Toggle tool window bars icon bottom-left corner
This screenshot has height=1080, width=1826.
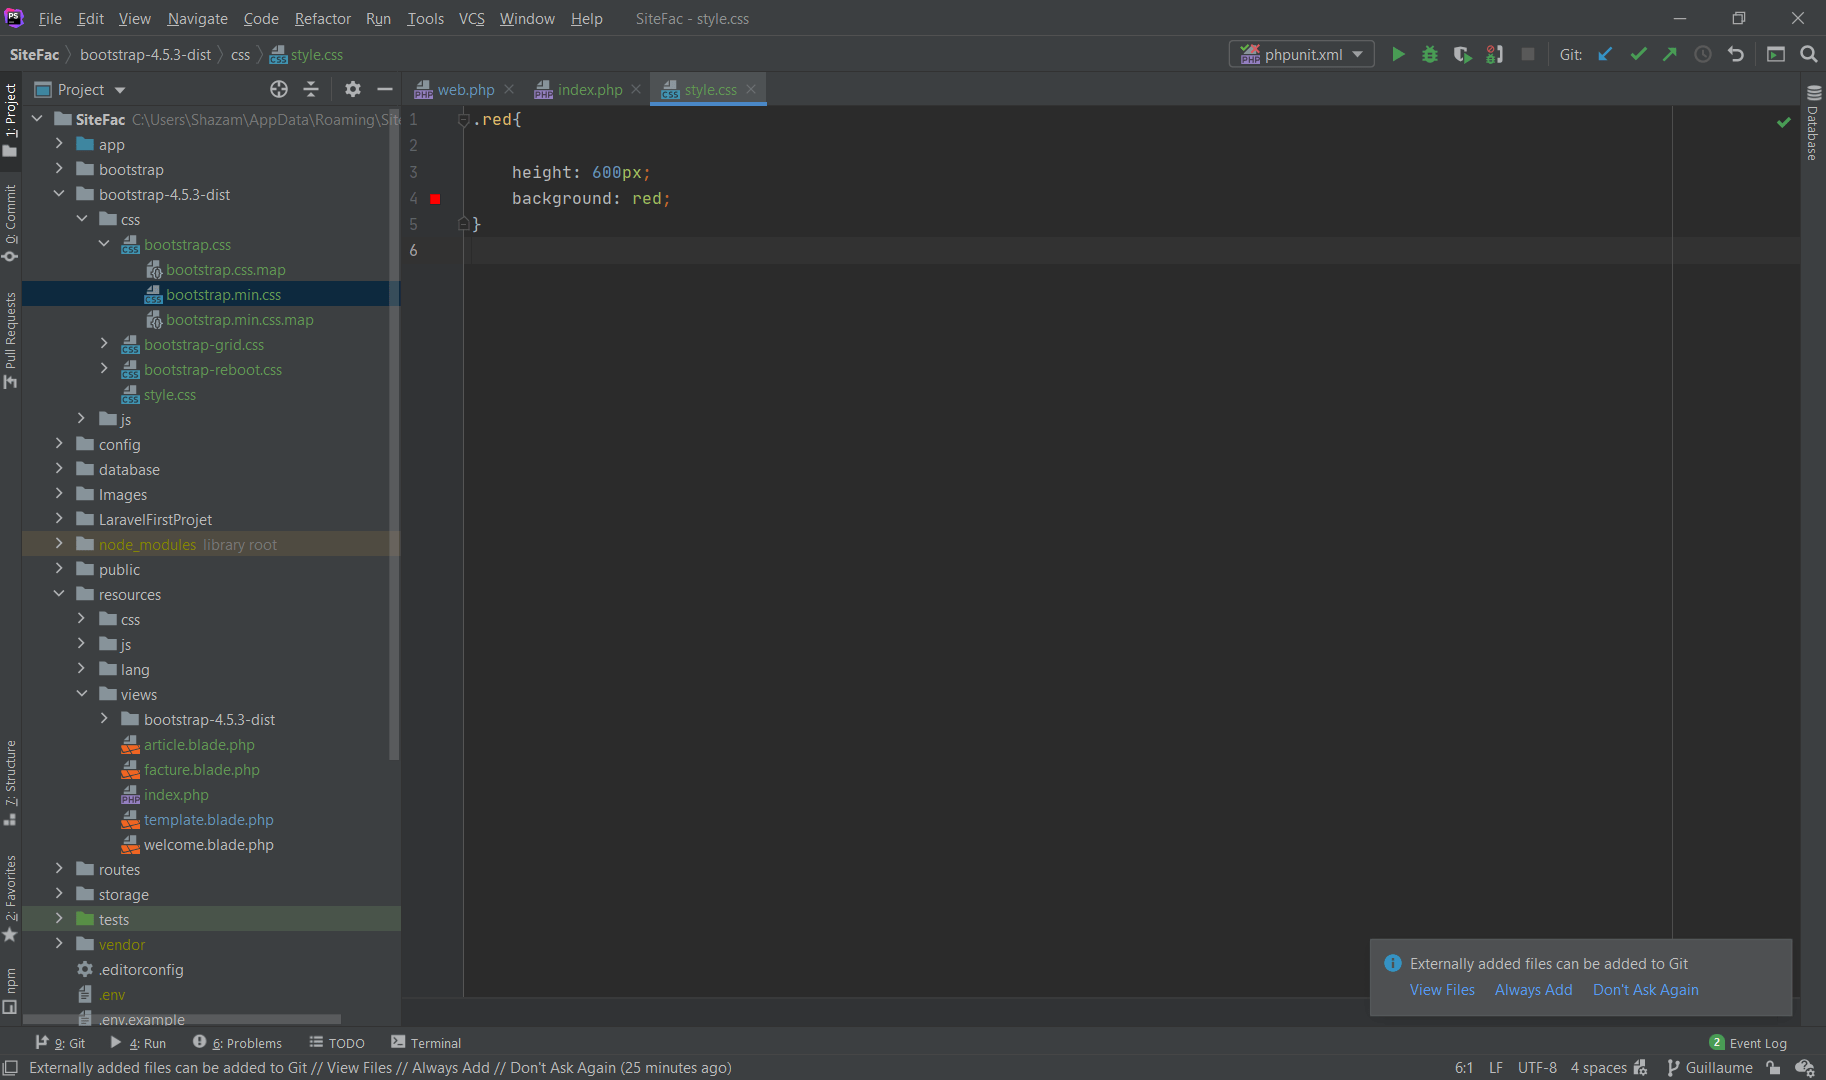(x=10, y=1068)
